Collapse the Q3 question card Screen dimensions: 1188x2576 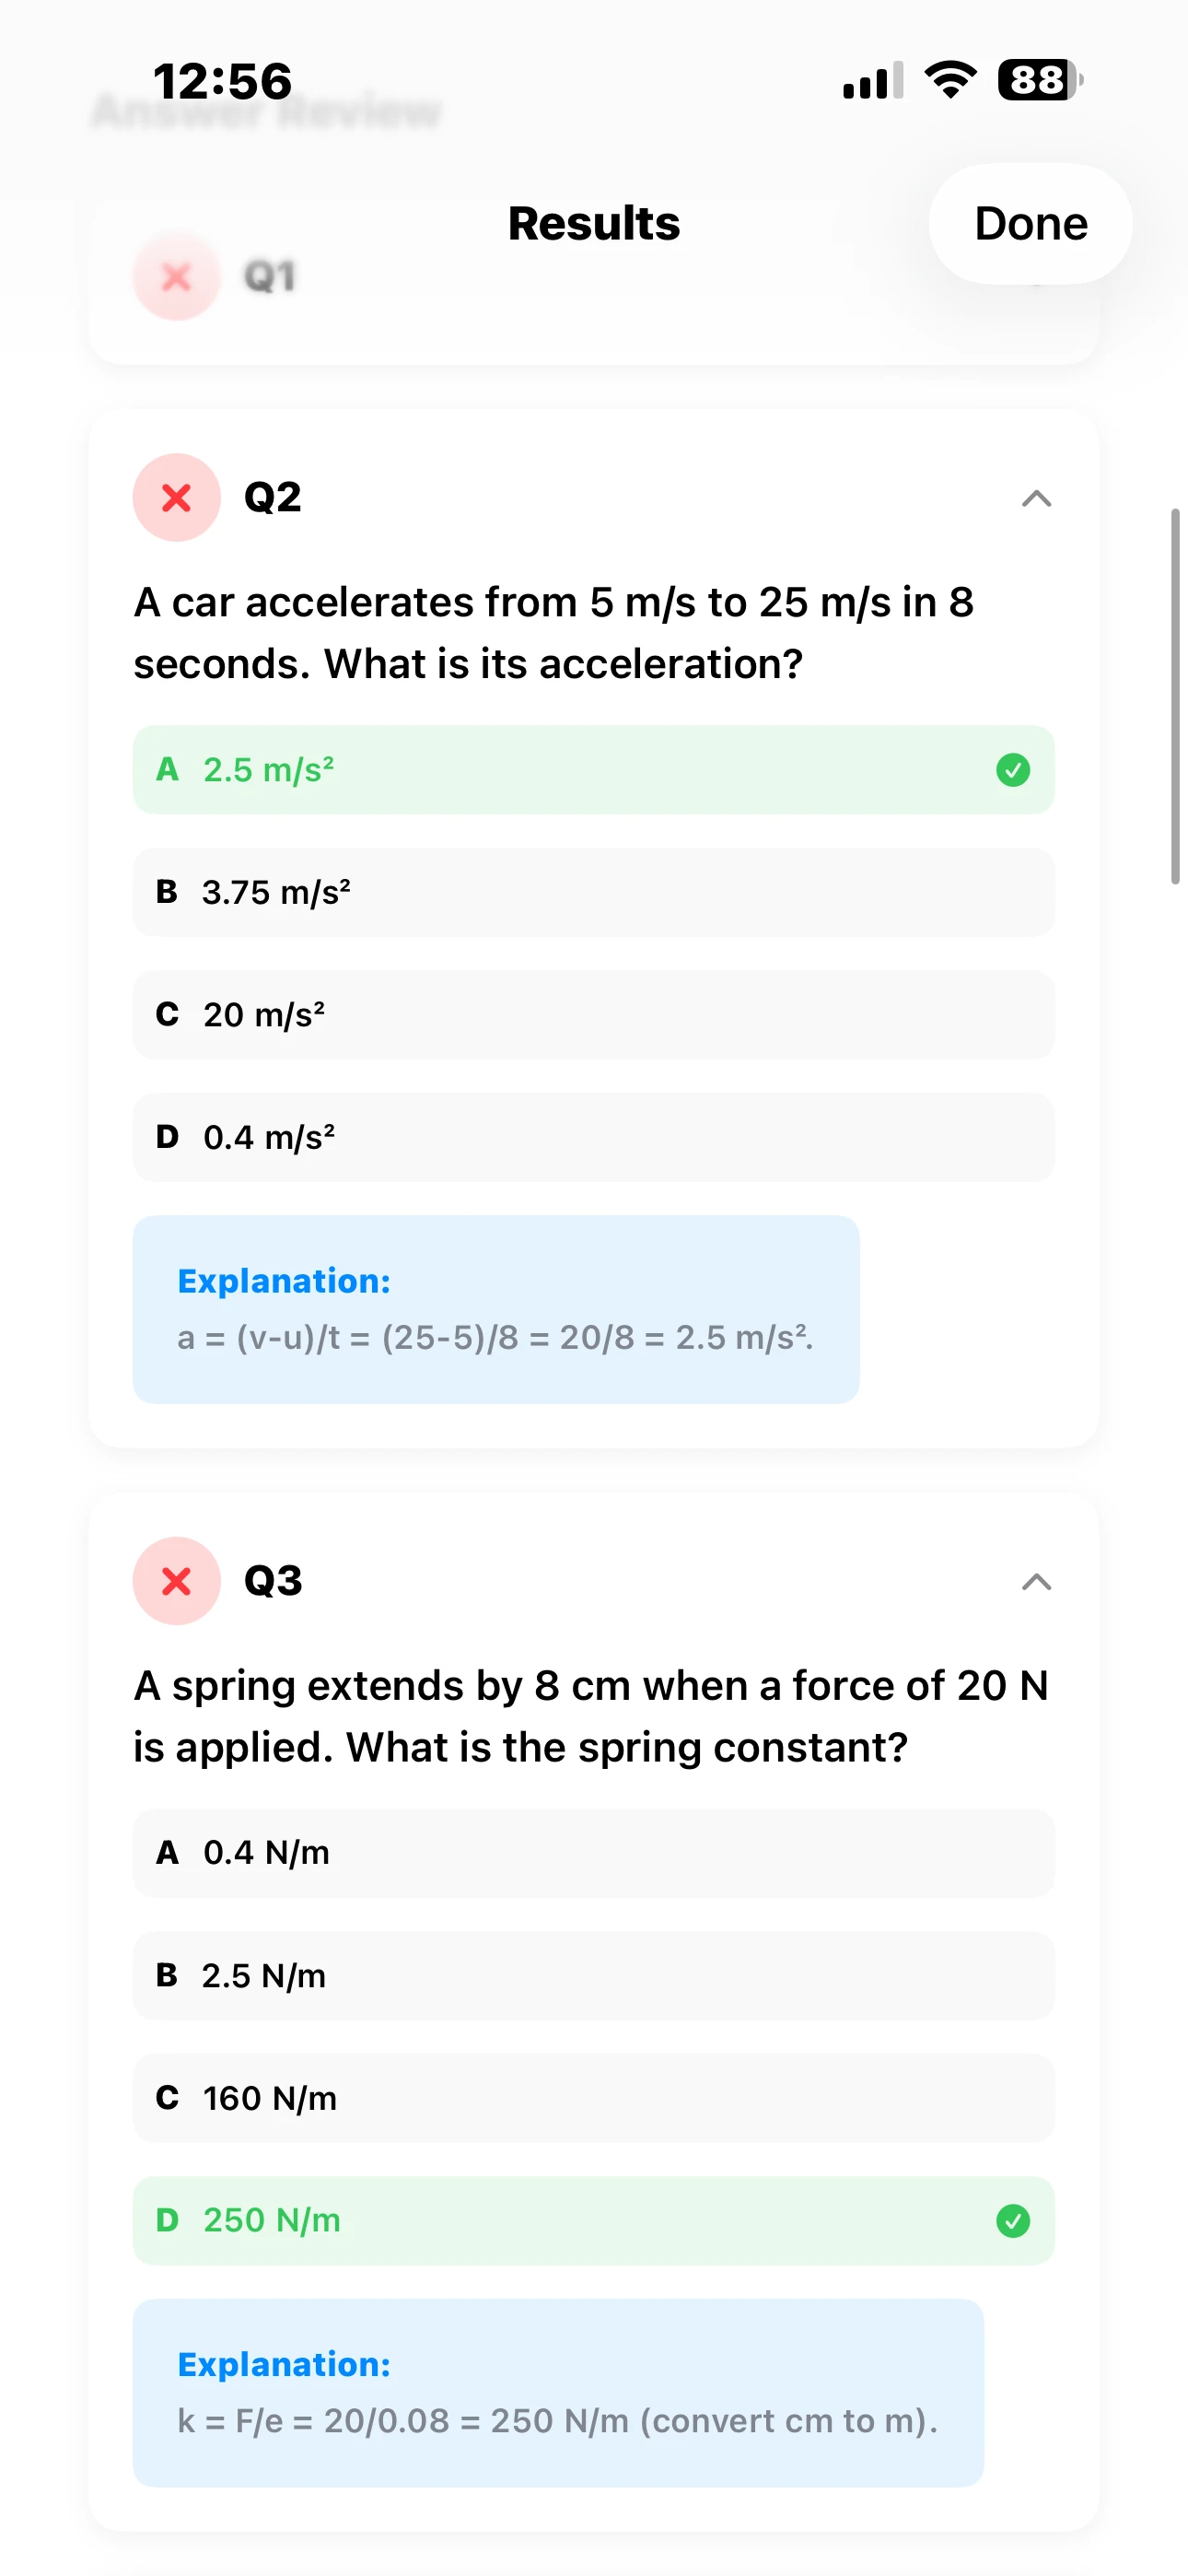[1038, 1581]
